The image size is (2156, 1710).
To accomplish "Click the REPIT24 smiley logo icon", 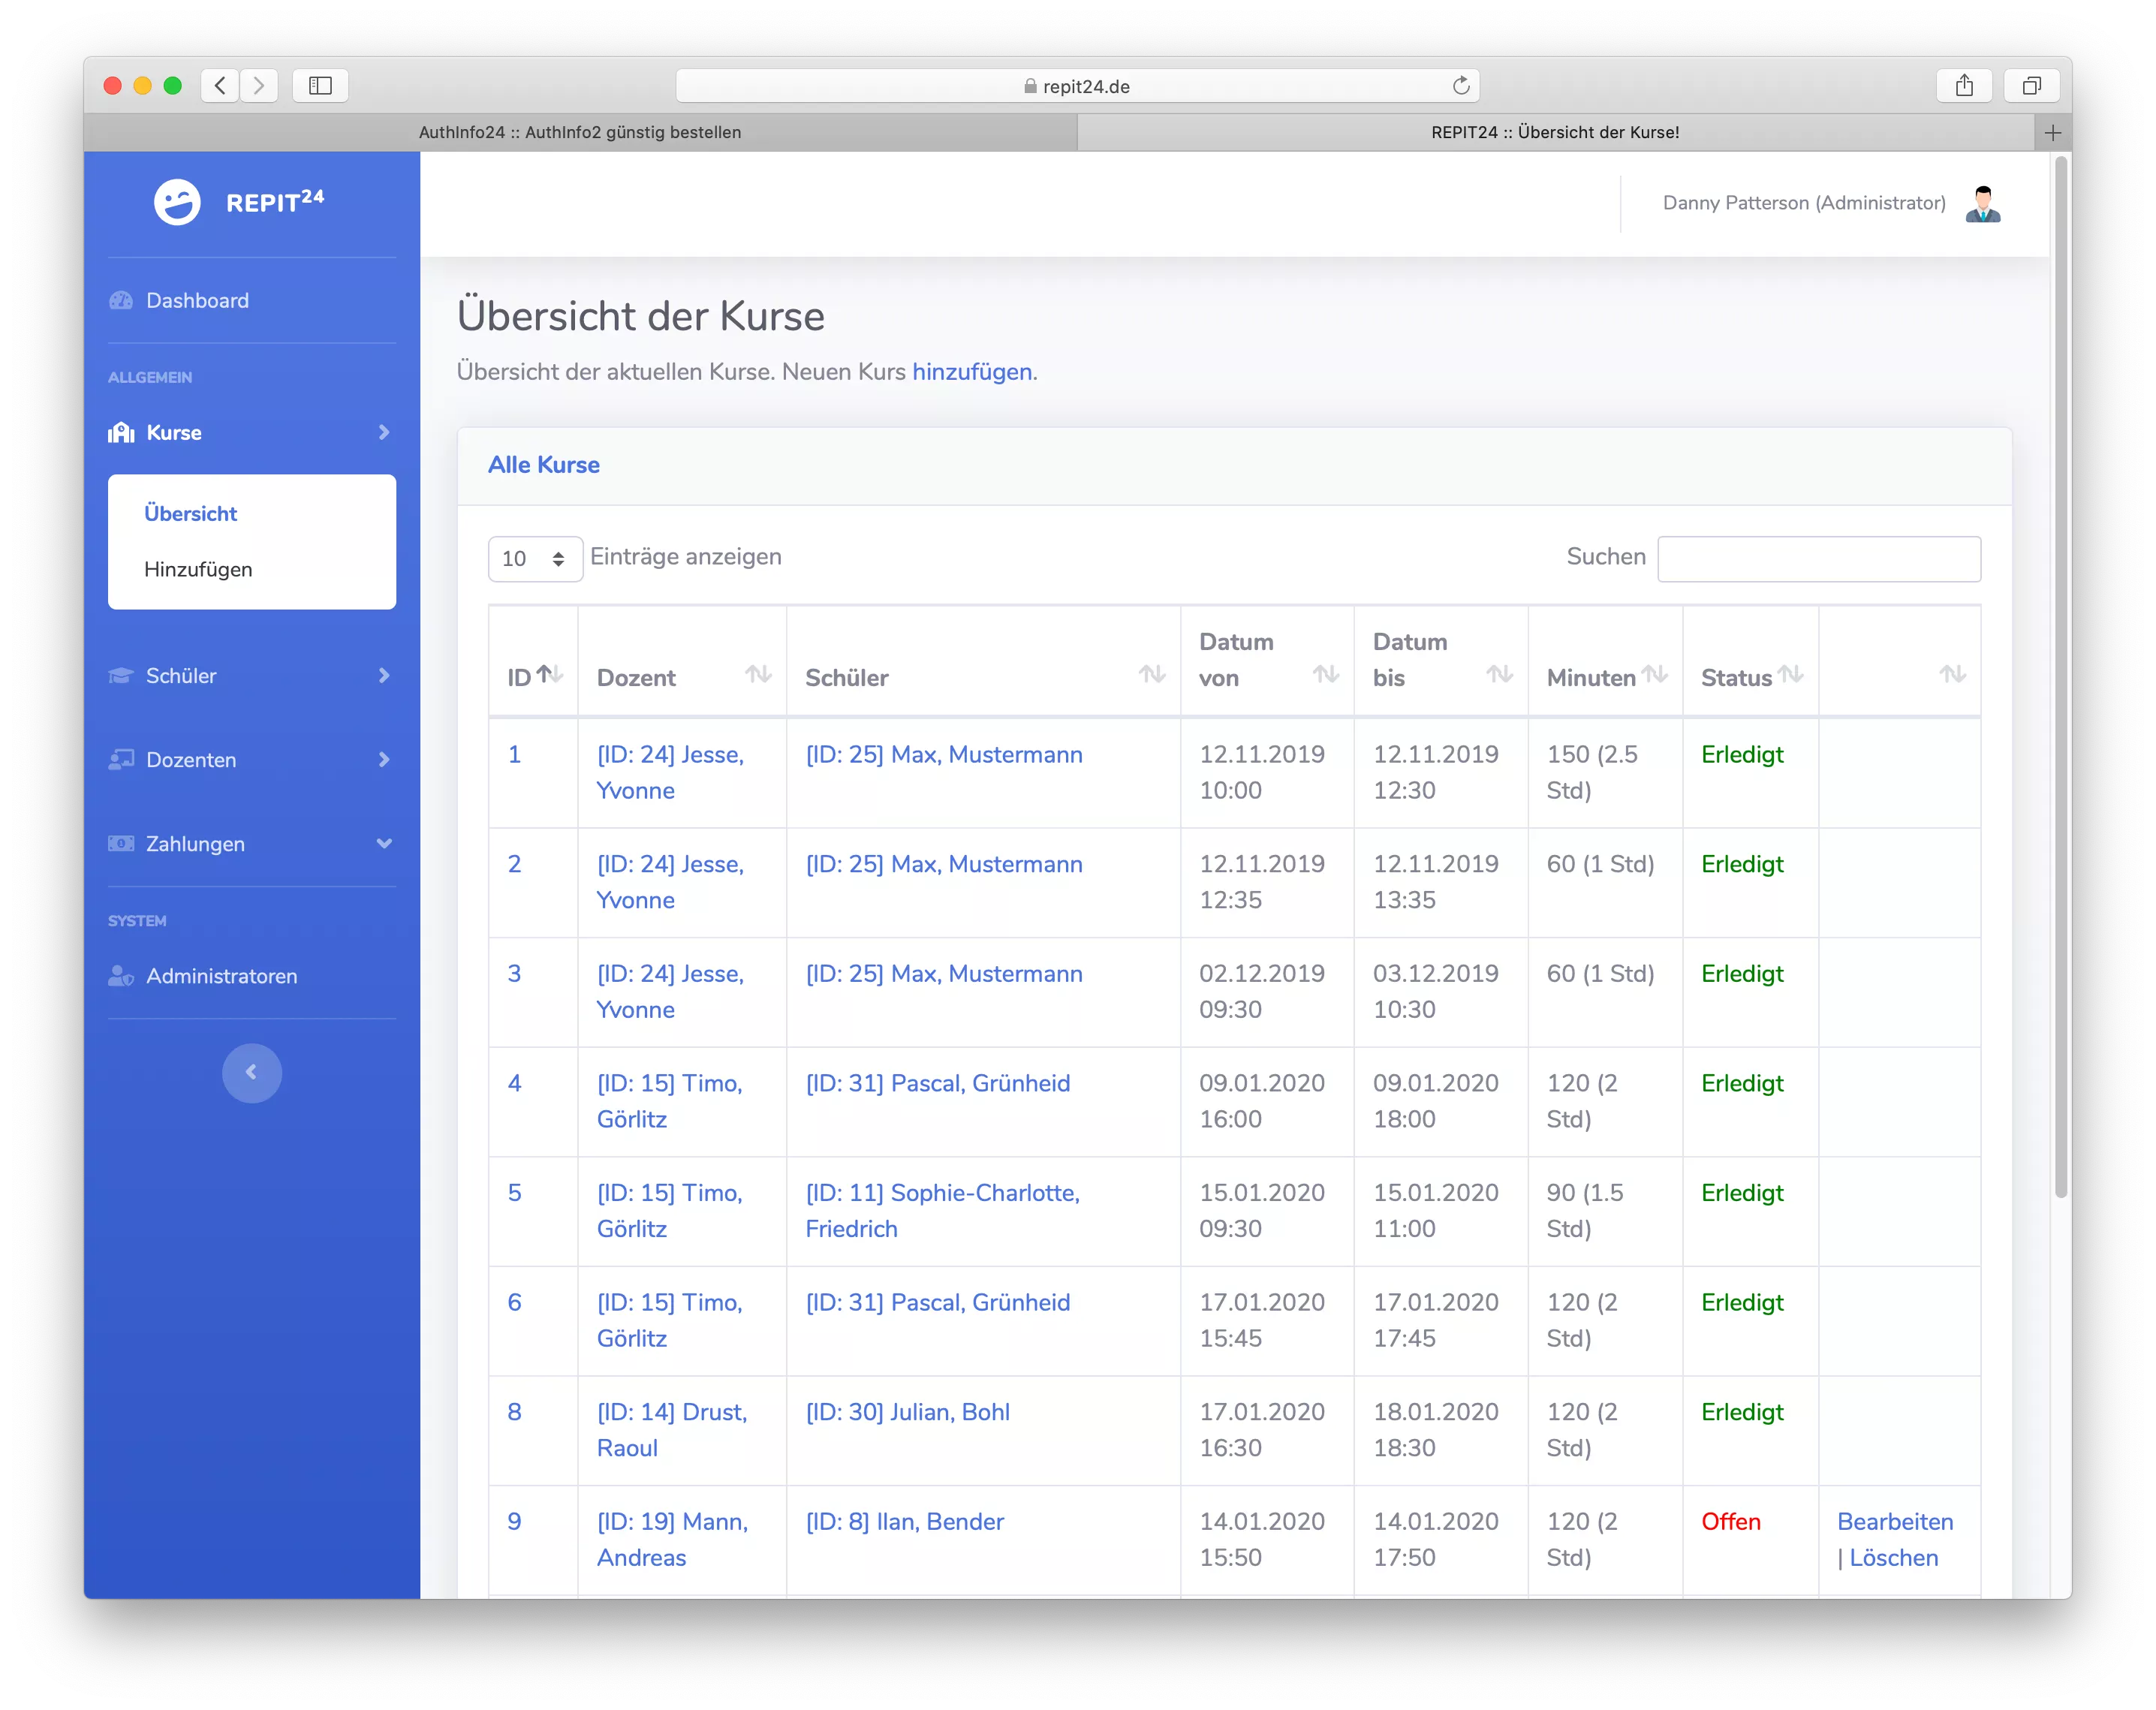I will click(x=177, y=203).
